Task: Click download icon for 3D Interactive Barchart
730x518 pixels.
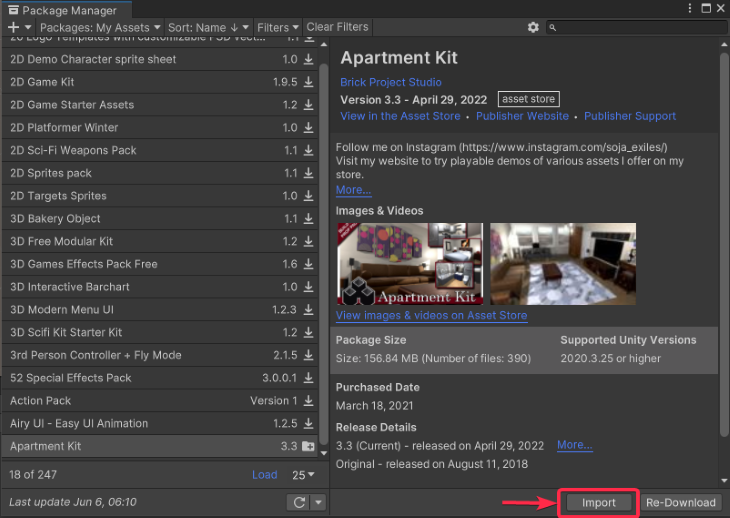Action: pos(308,287)
